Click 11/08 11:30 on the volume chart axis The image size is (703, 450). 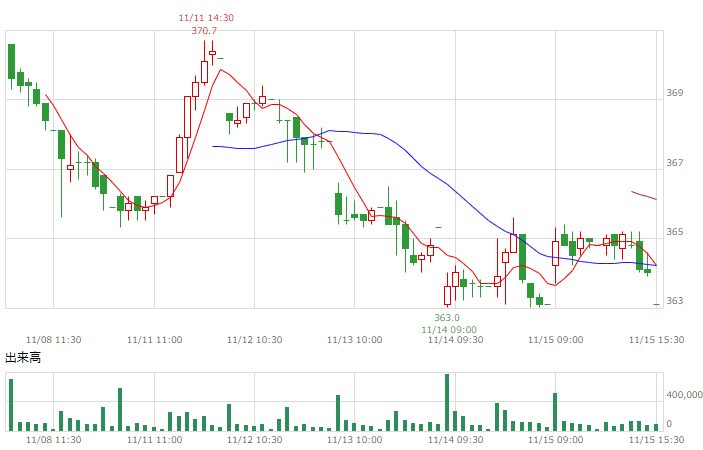tap(54, 439)
